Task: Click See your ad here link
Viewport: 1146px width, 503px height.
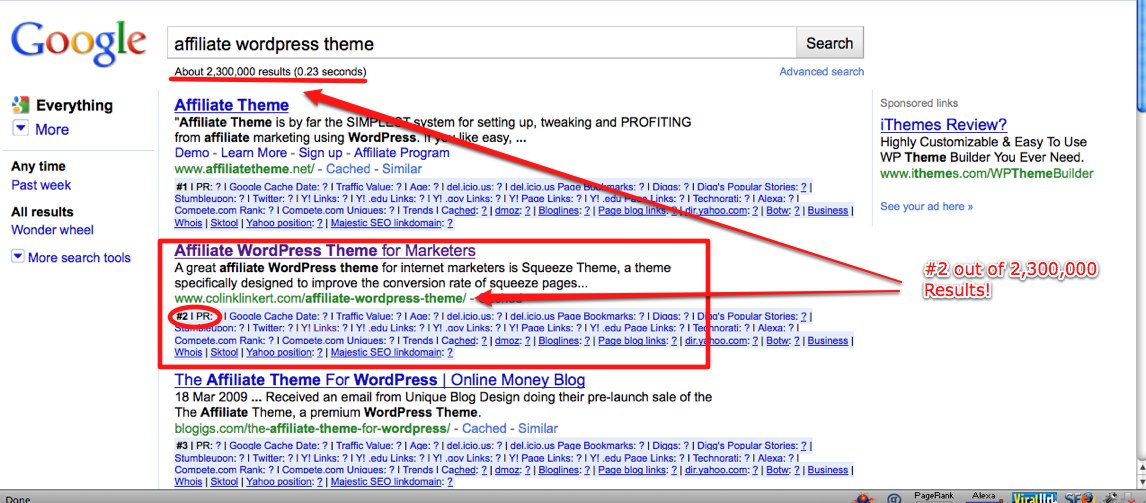Action: point(926,206)
